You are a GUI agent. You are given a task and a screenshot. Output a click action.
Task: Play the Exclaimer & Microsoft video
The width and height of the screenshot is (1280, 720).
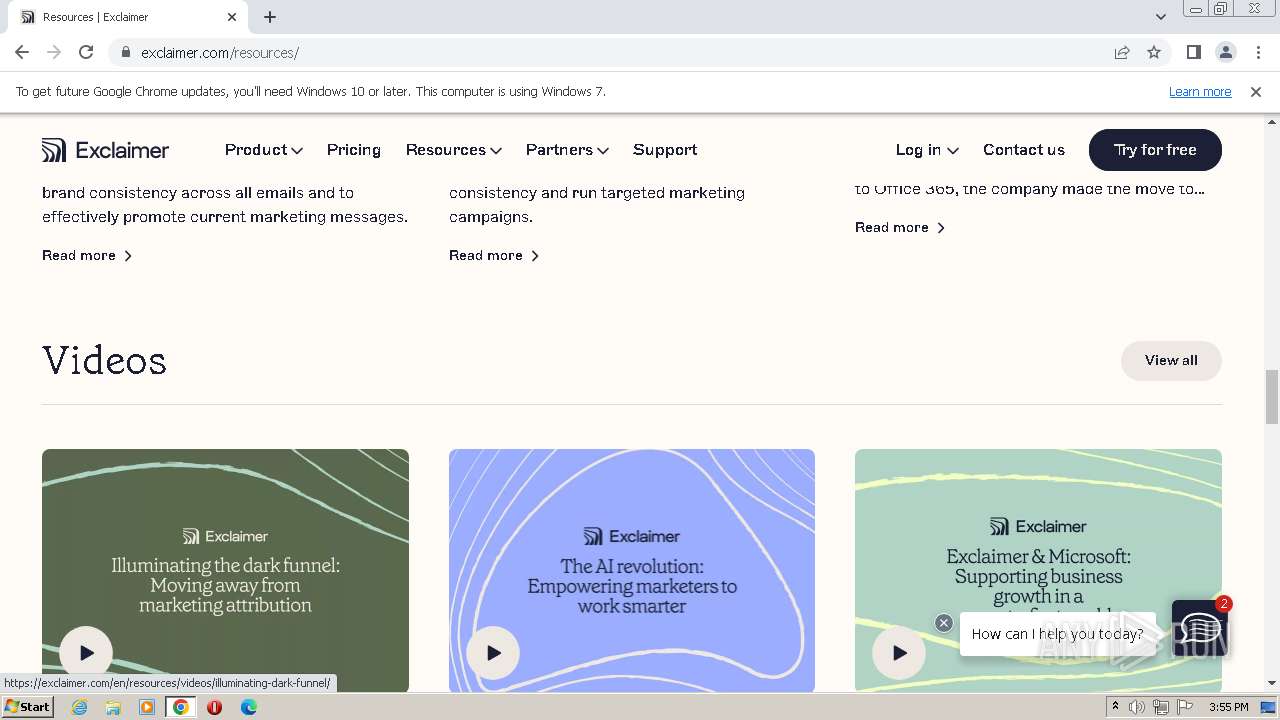[x=899, y=653]
